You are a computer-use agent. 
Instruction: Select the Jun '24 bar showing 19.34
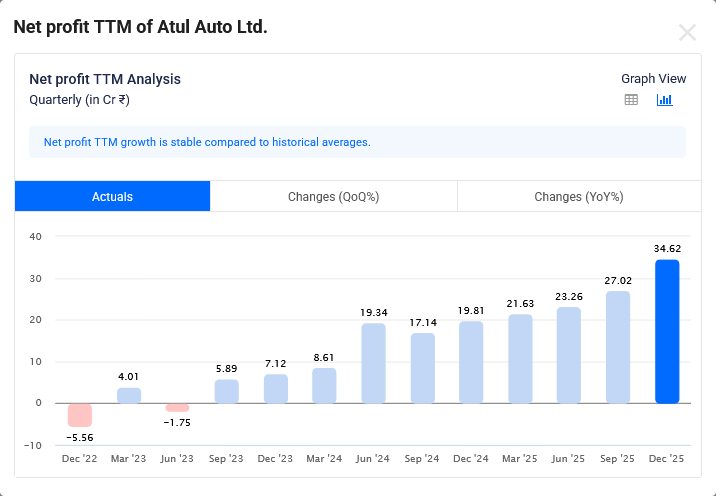coord(373,363)
